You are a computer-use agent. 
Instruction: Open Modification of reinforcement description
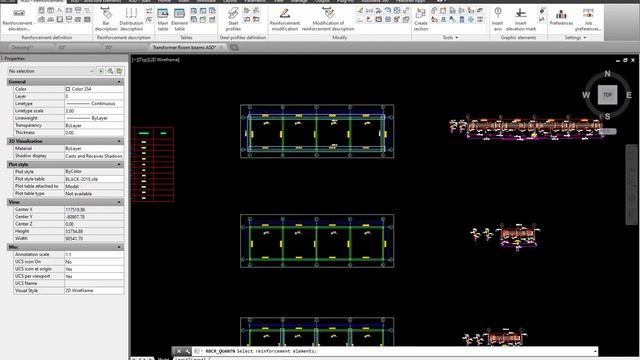pyautogui.click(x=328, y=19)
